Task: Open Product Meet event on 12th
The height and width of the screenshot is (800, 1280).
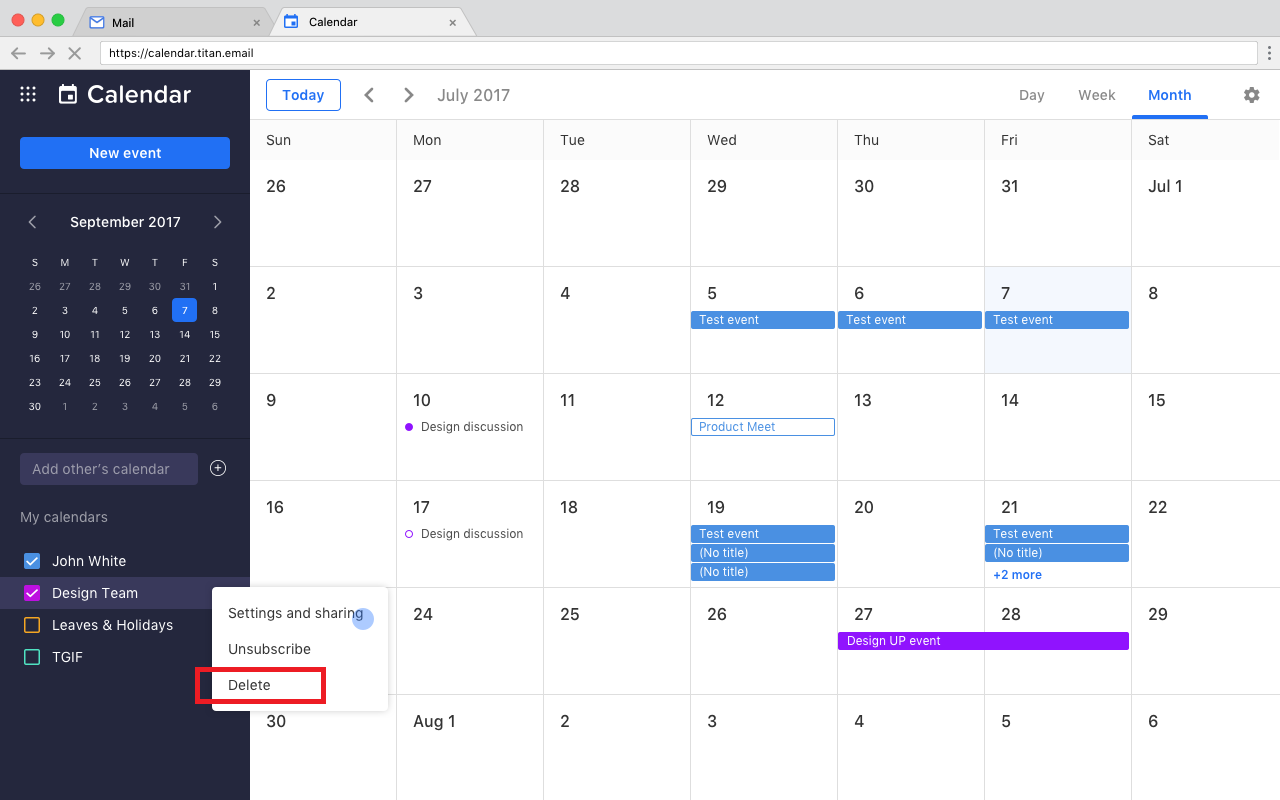Action: [763, 427]
